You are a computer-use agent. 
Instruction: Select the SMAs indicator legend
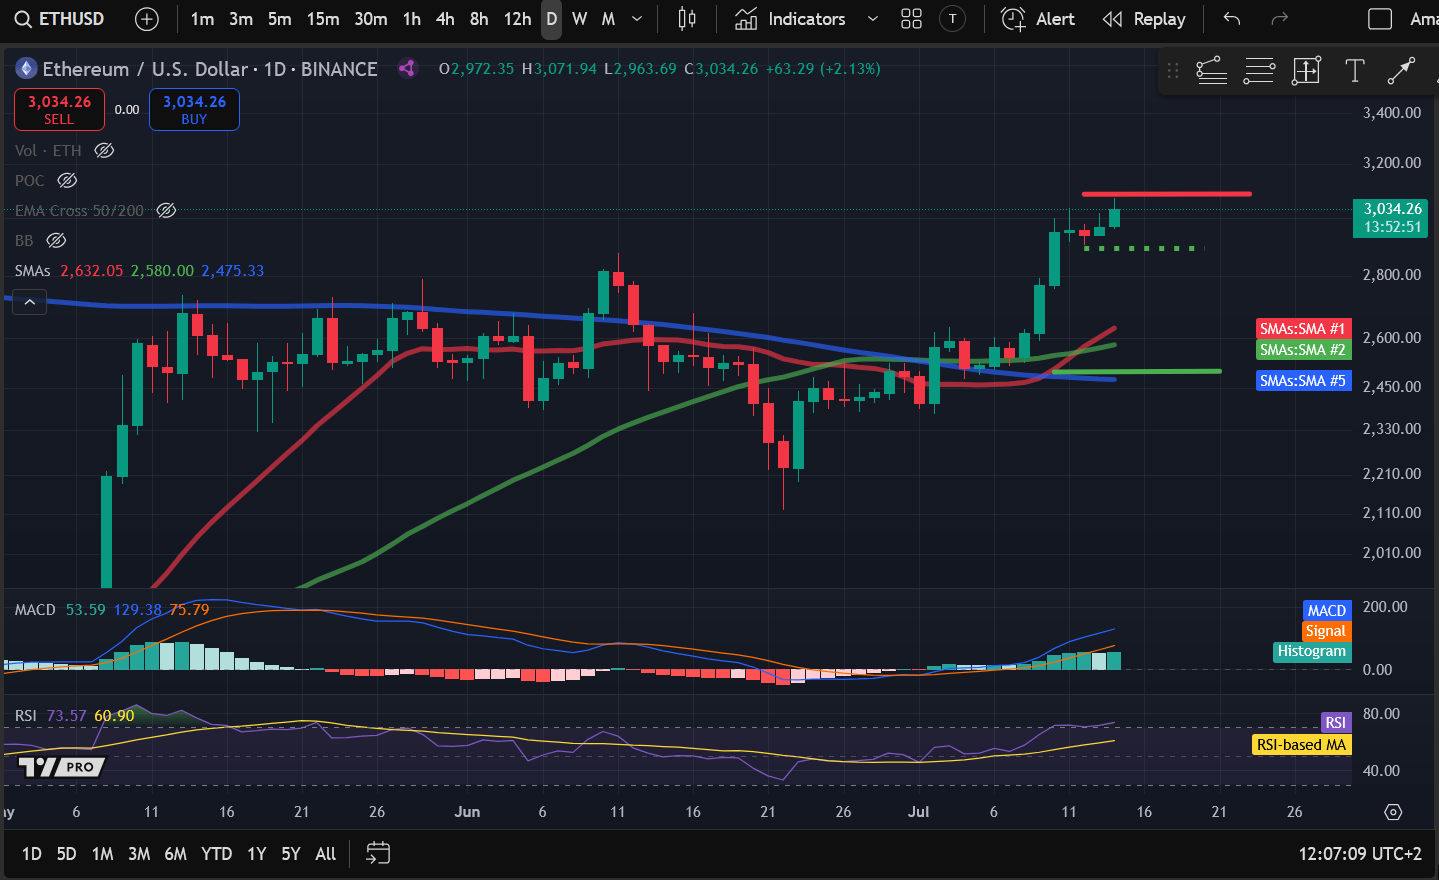(x=33, y=271)
